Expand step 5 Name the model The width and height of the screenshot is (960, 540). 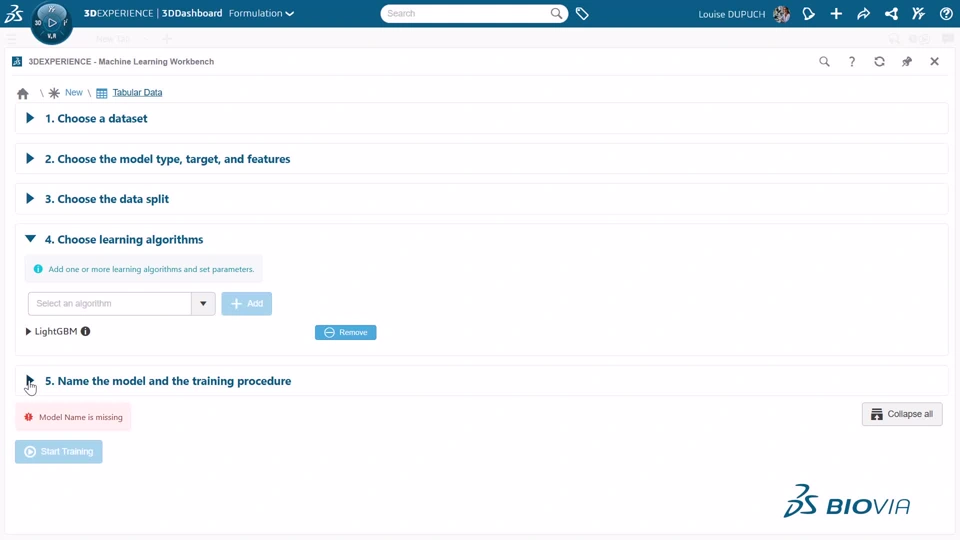click(29, 380)
